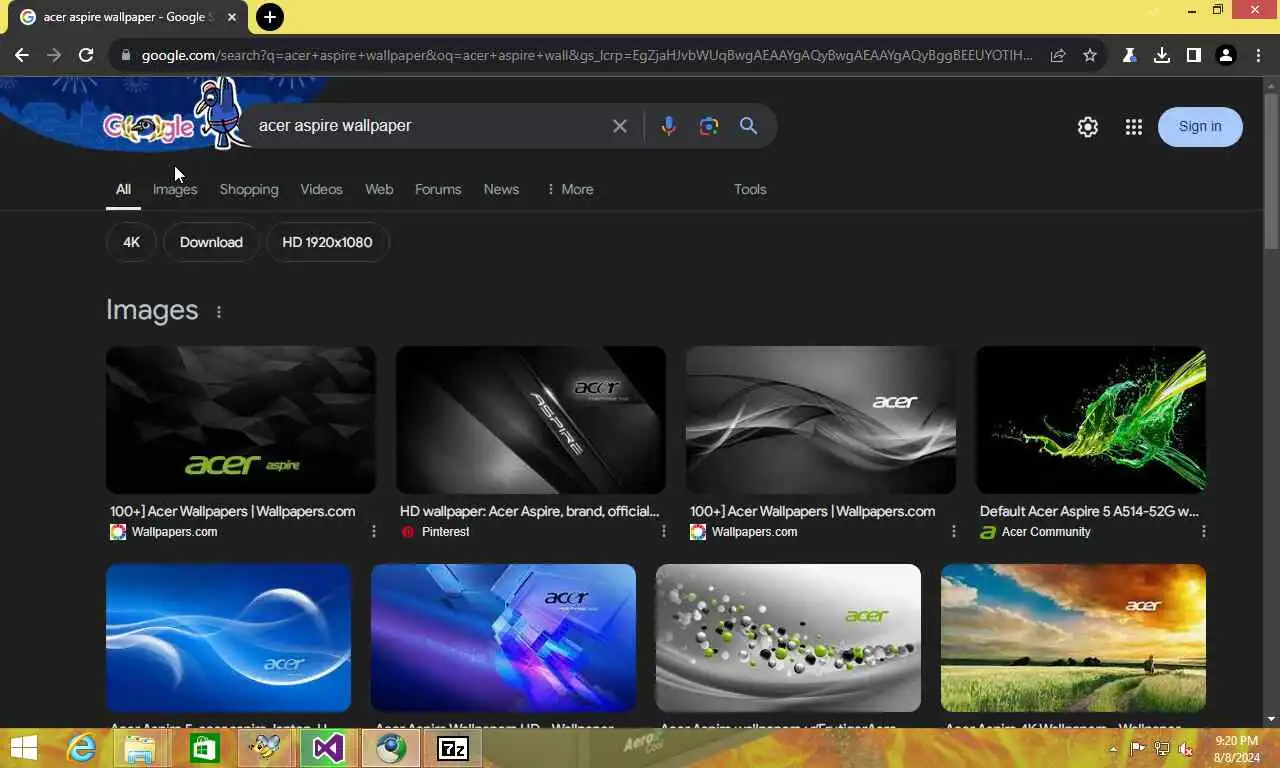This screenshot has height=768, width=1280.
Task: Click the muted volume tray icon
Action: click(x=1186, y=749)
